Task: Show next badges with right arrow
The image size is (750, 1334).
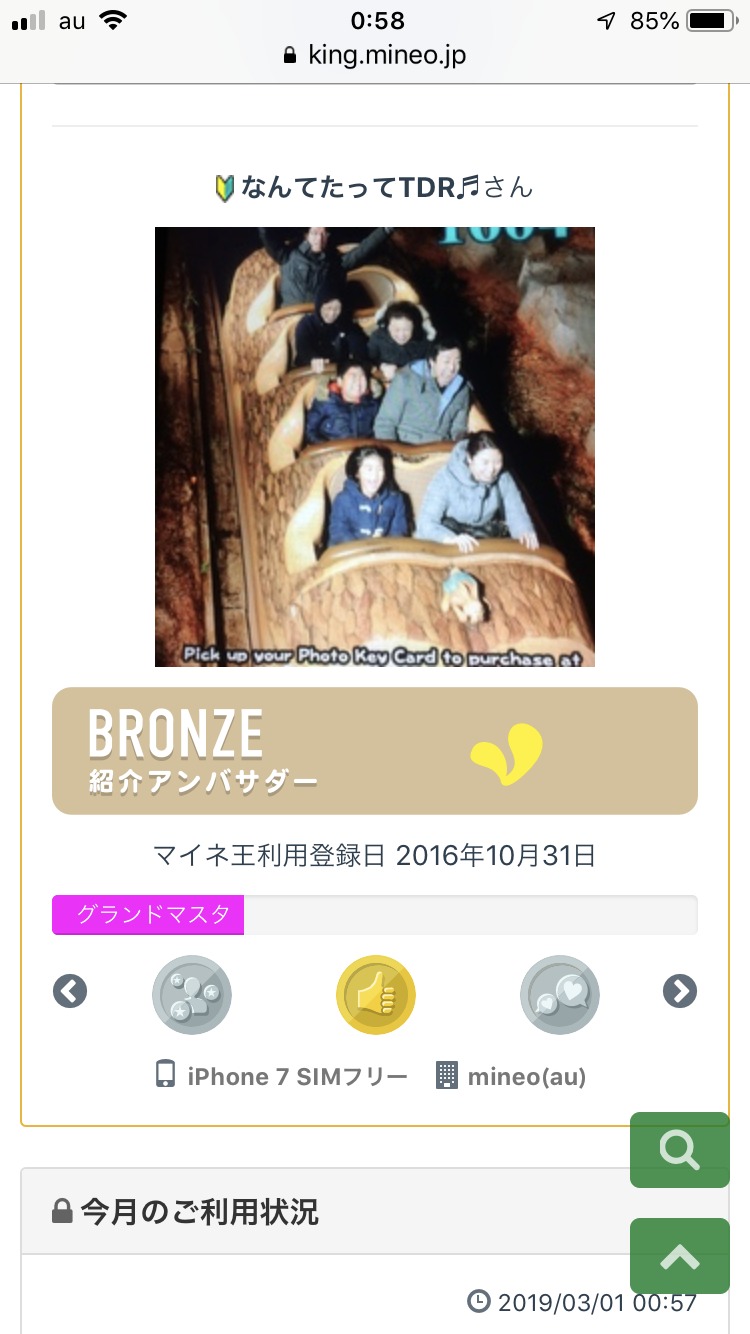Action: pyautogui.click(x=680, y=991)
